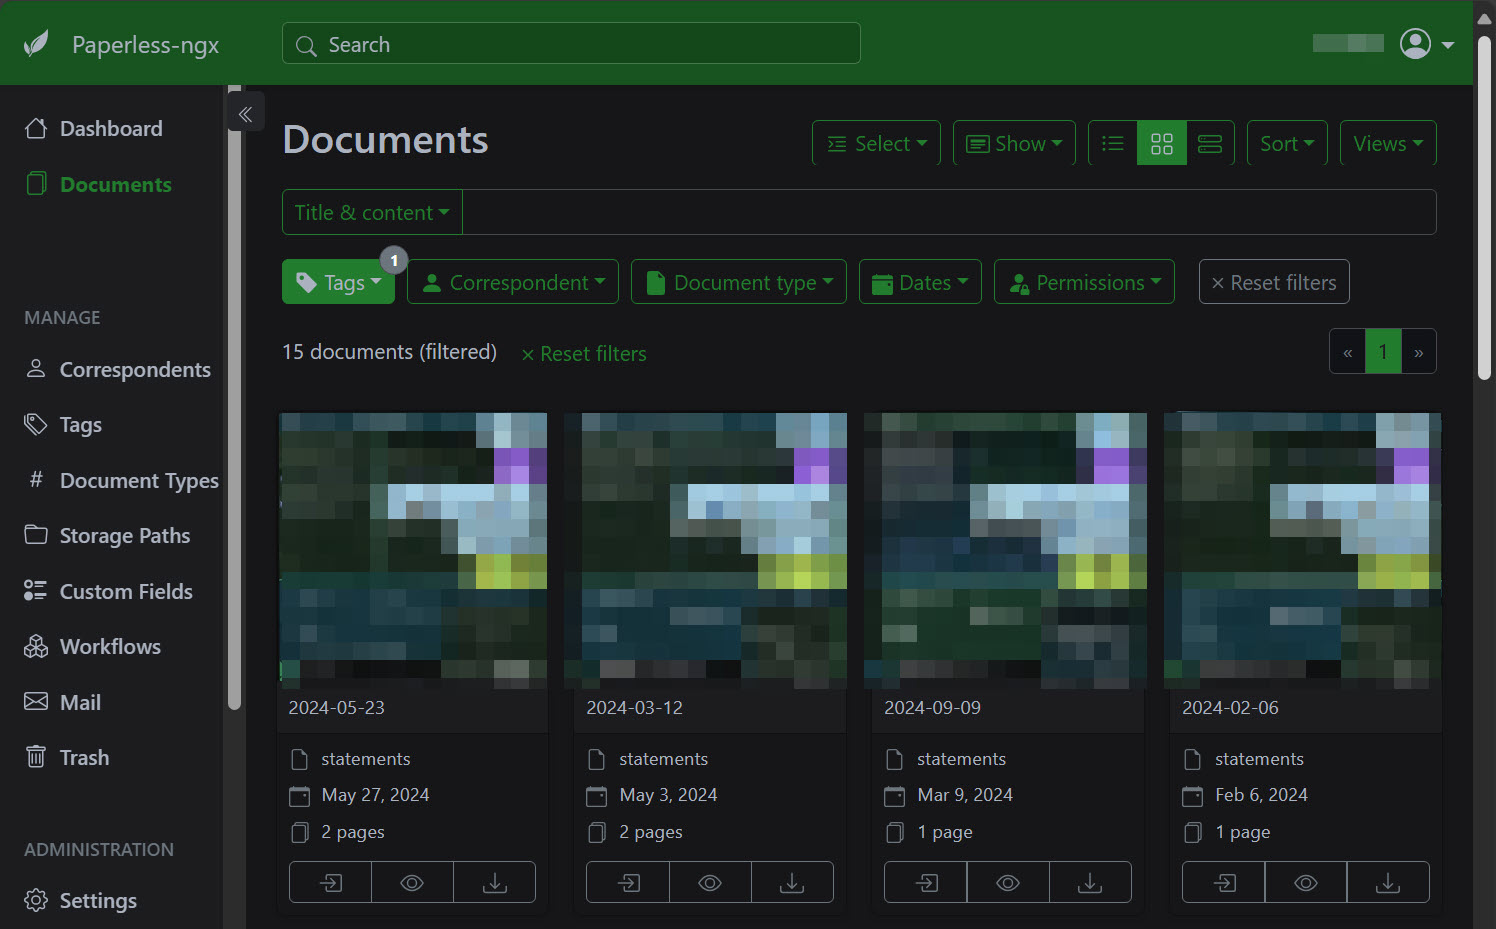Open the user account avatar menu
Screen dimensions: 1496x929
[1426, 44]
